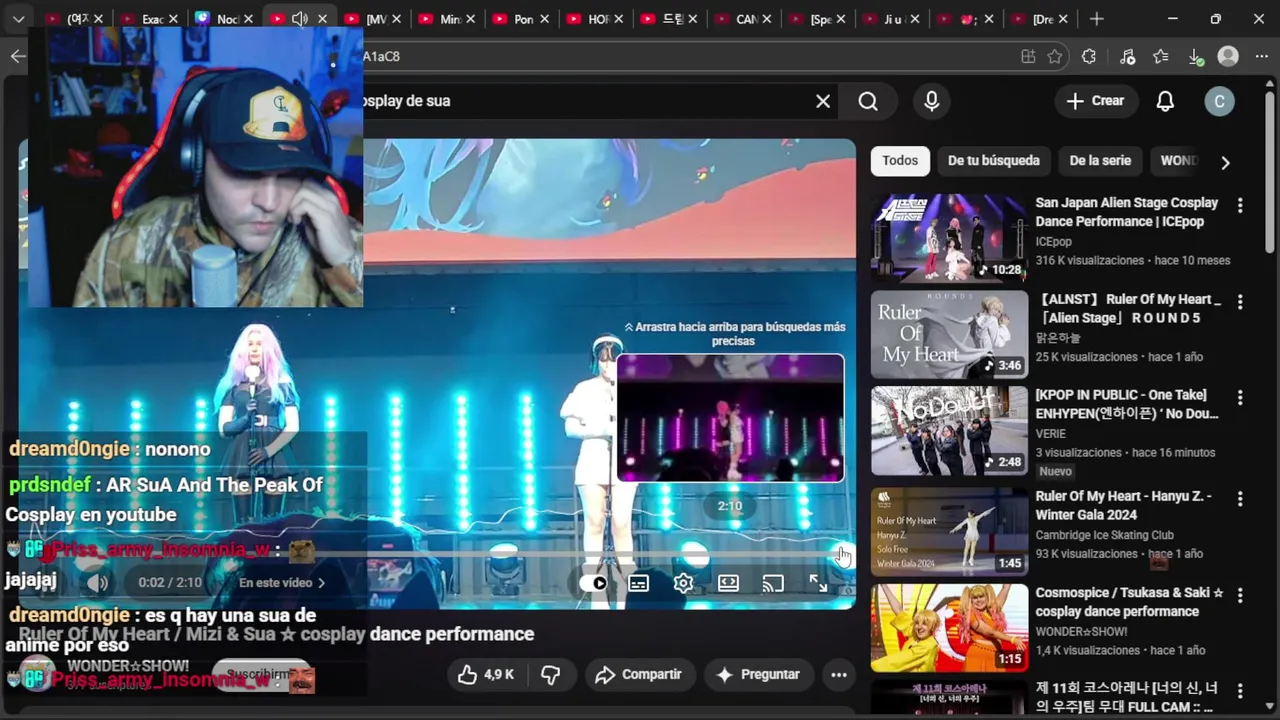1280x720 pixels.
Task: Open the notifications bell
Action: (1165, 101)
